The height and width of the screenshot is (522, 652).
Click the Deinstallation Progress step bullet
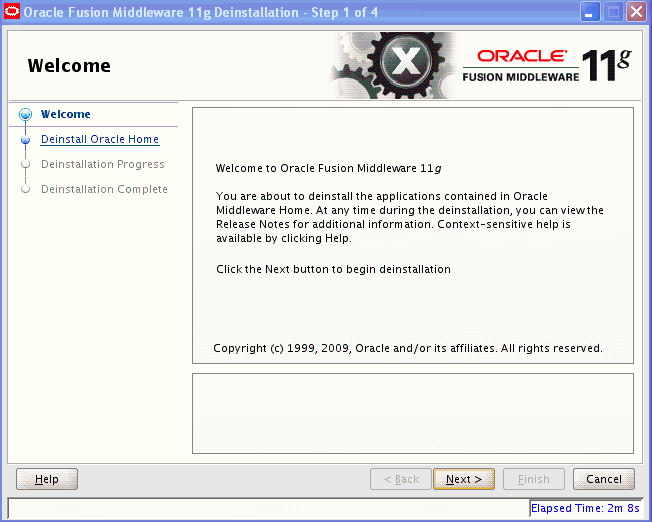point(25,164)
